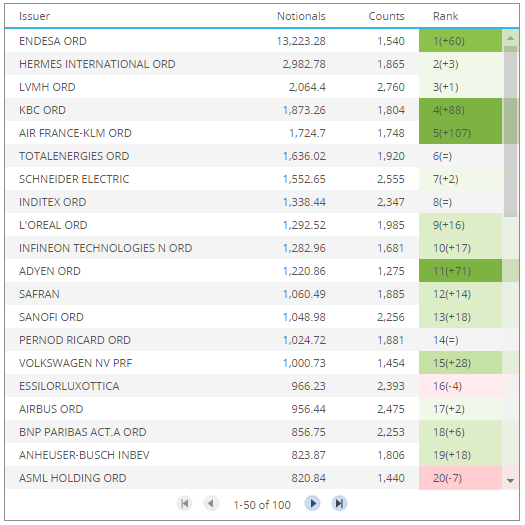Go to next page of results
This screenshot has width=525, height=525.
point(312,503)
